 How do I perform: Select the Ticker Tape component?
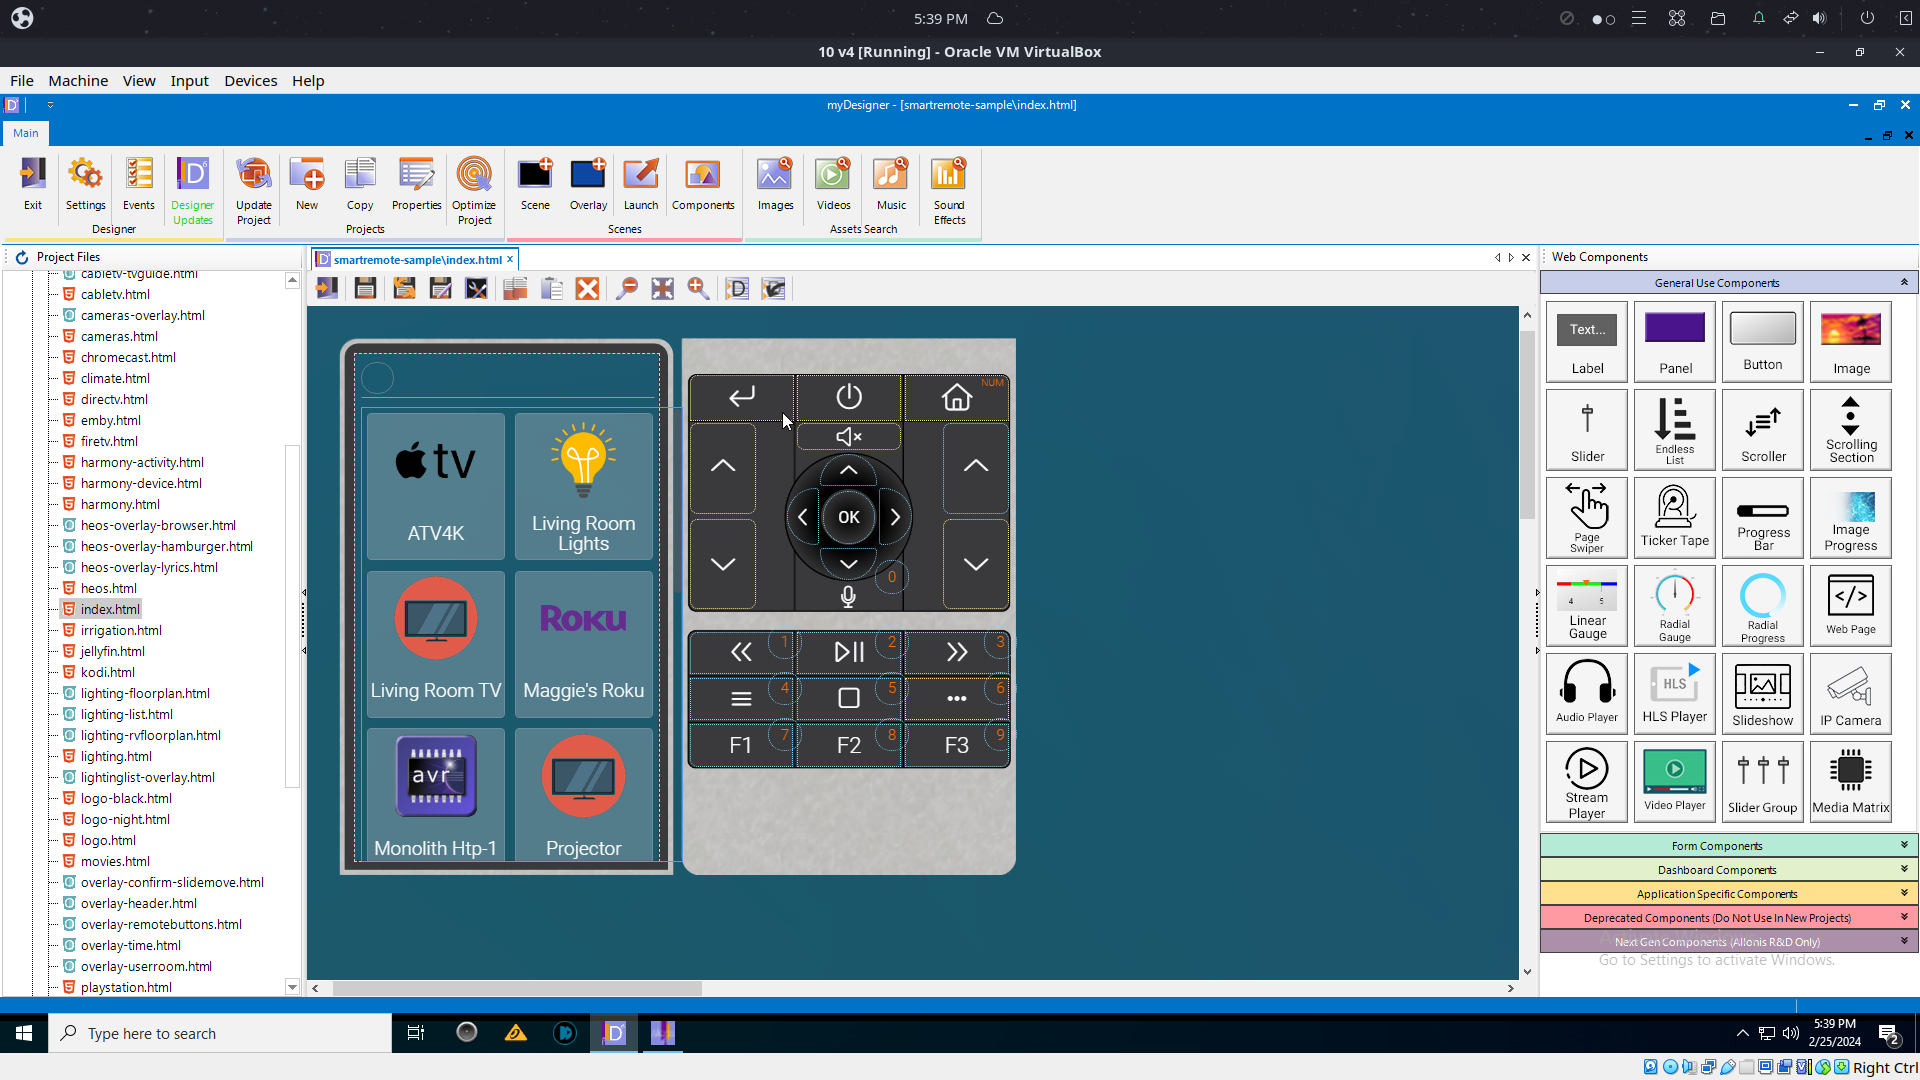pyautogui.click(x=1675, y=518)
